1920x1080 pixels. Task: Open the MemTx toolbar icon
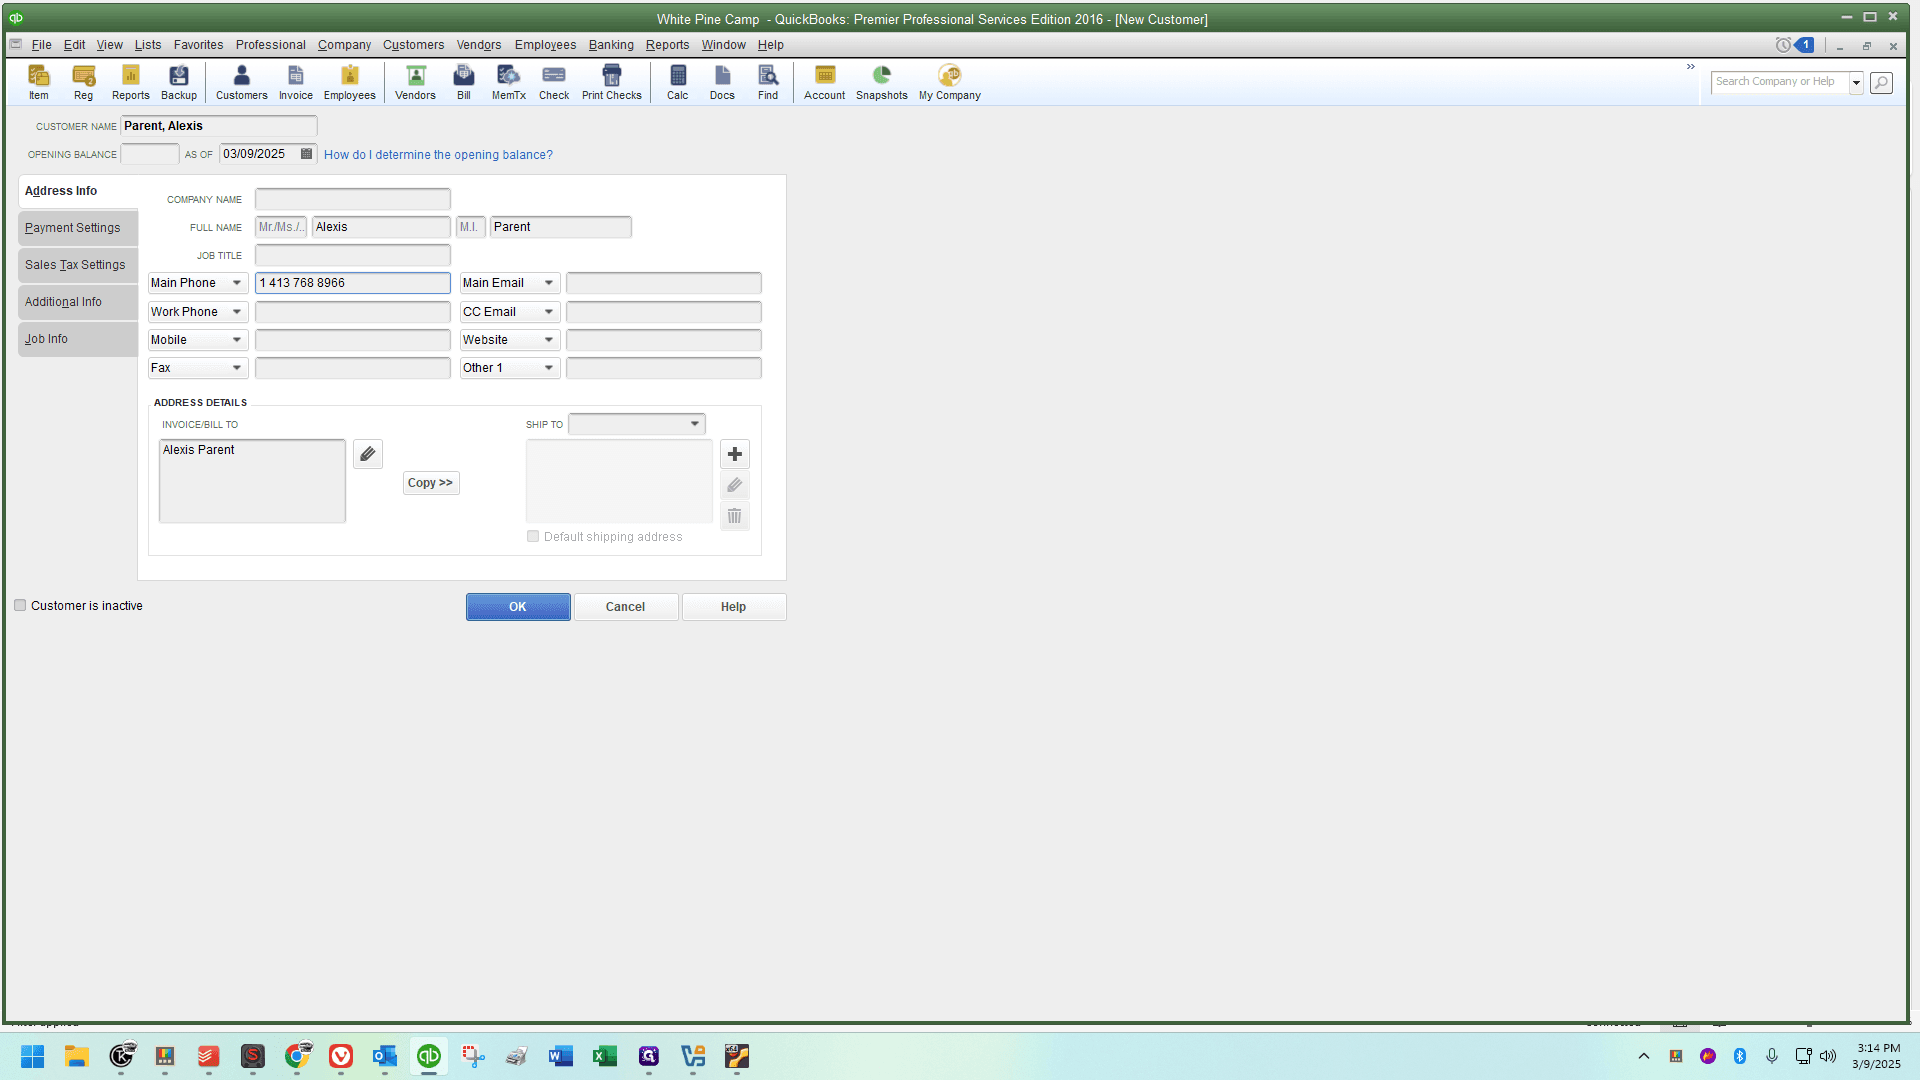click(x=508, y=82)
